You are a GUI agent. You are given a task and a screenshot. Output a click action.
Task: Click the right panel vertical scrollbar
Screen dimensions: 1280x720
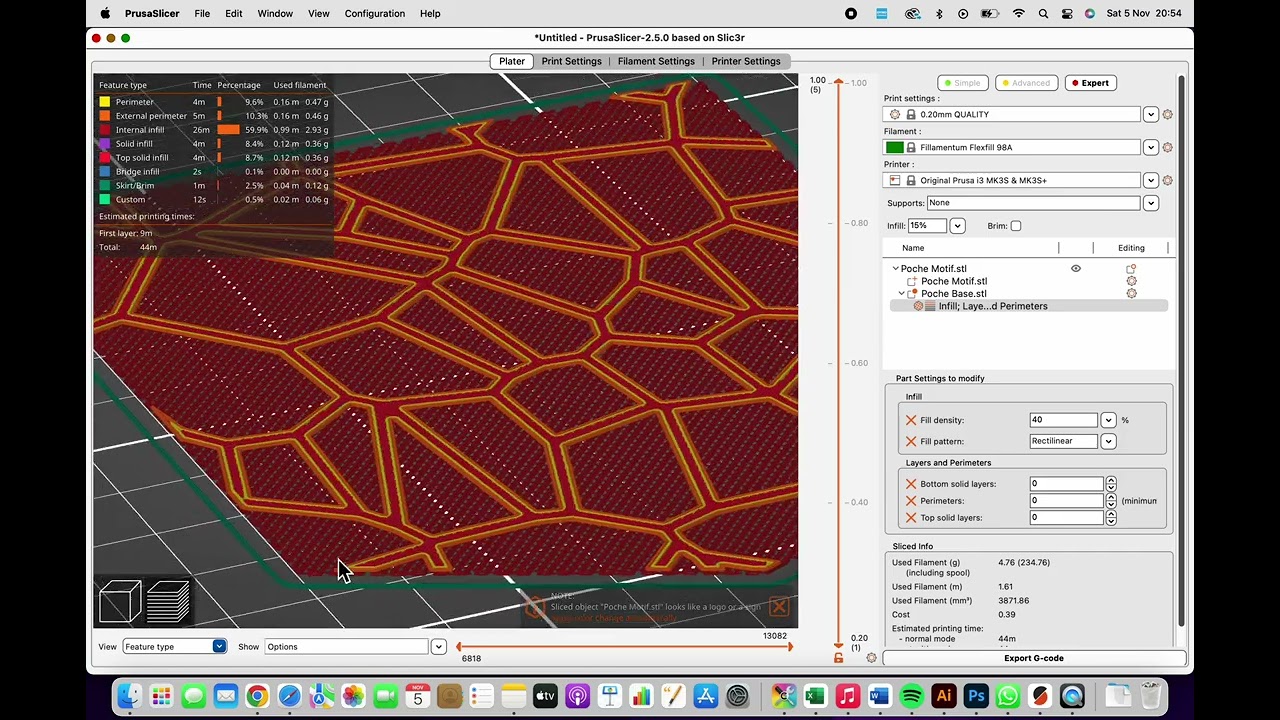1182,350
